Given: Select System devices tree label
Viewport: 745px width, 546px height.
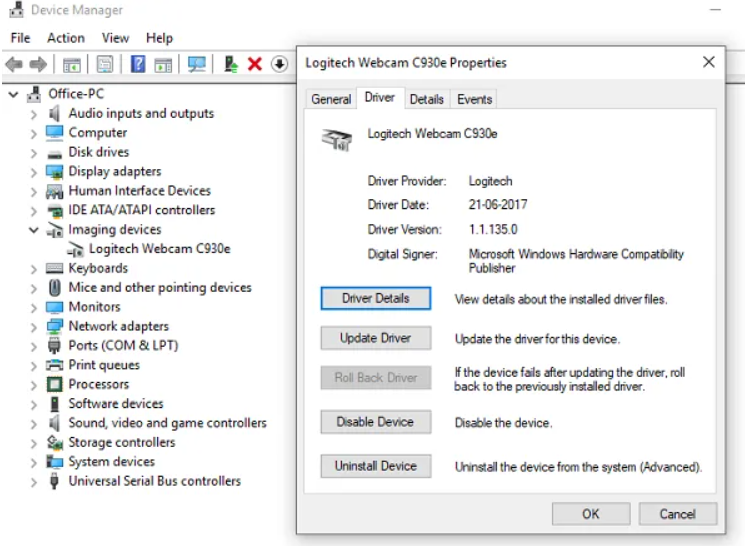Looking at the screenshot, I should pyautogui.click(x=112, y=461).
